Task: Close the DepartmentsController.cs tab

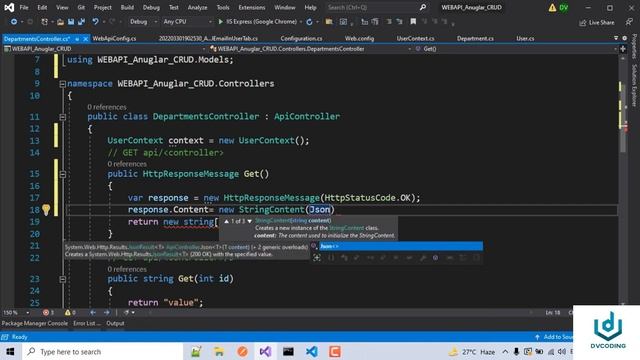Action: click(85, 39)
